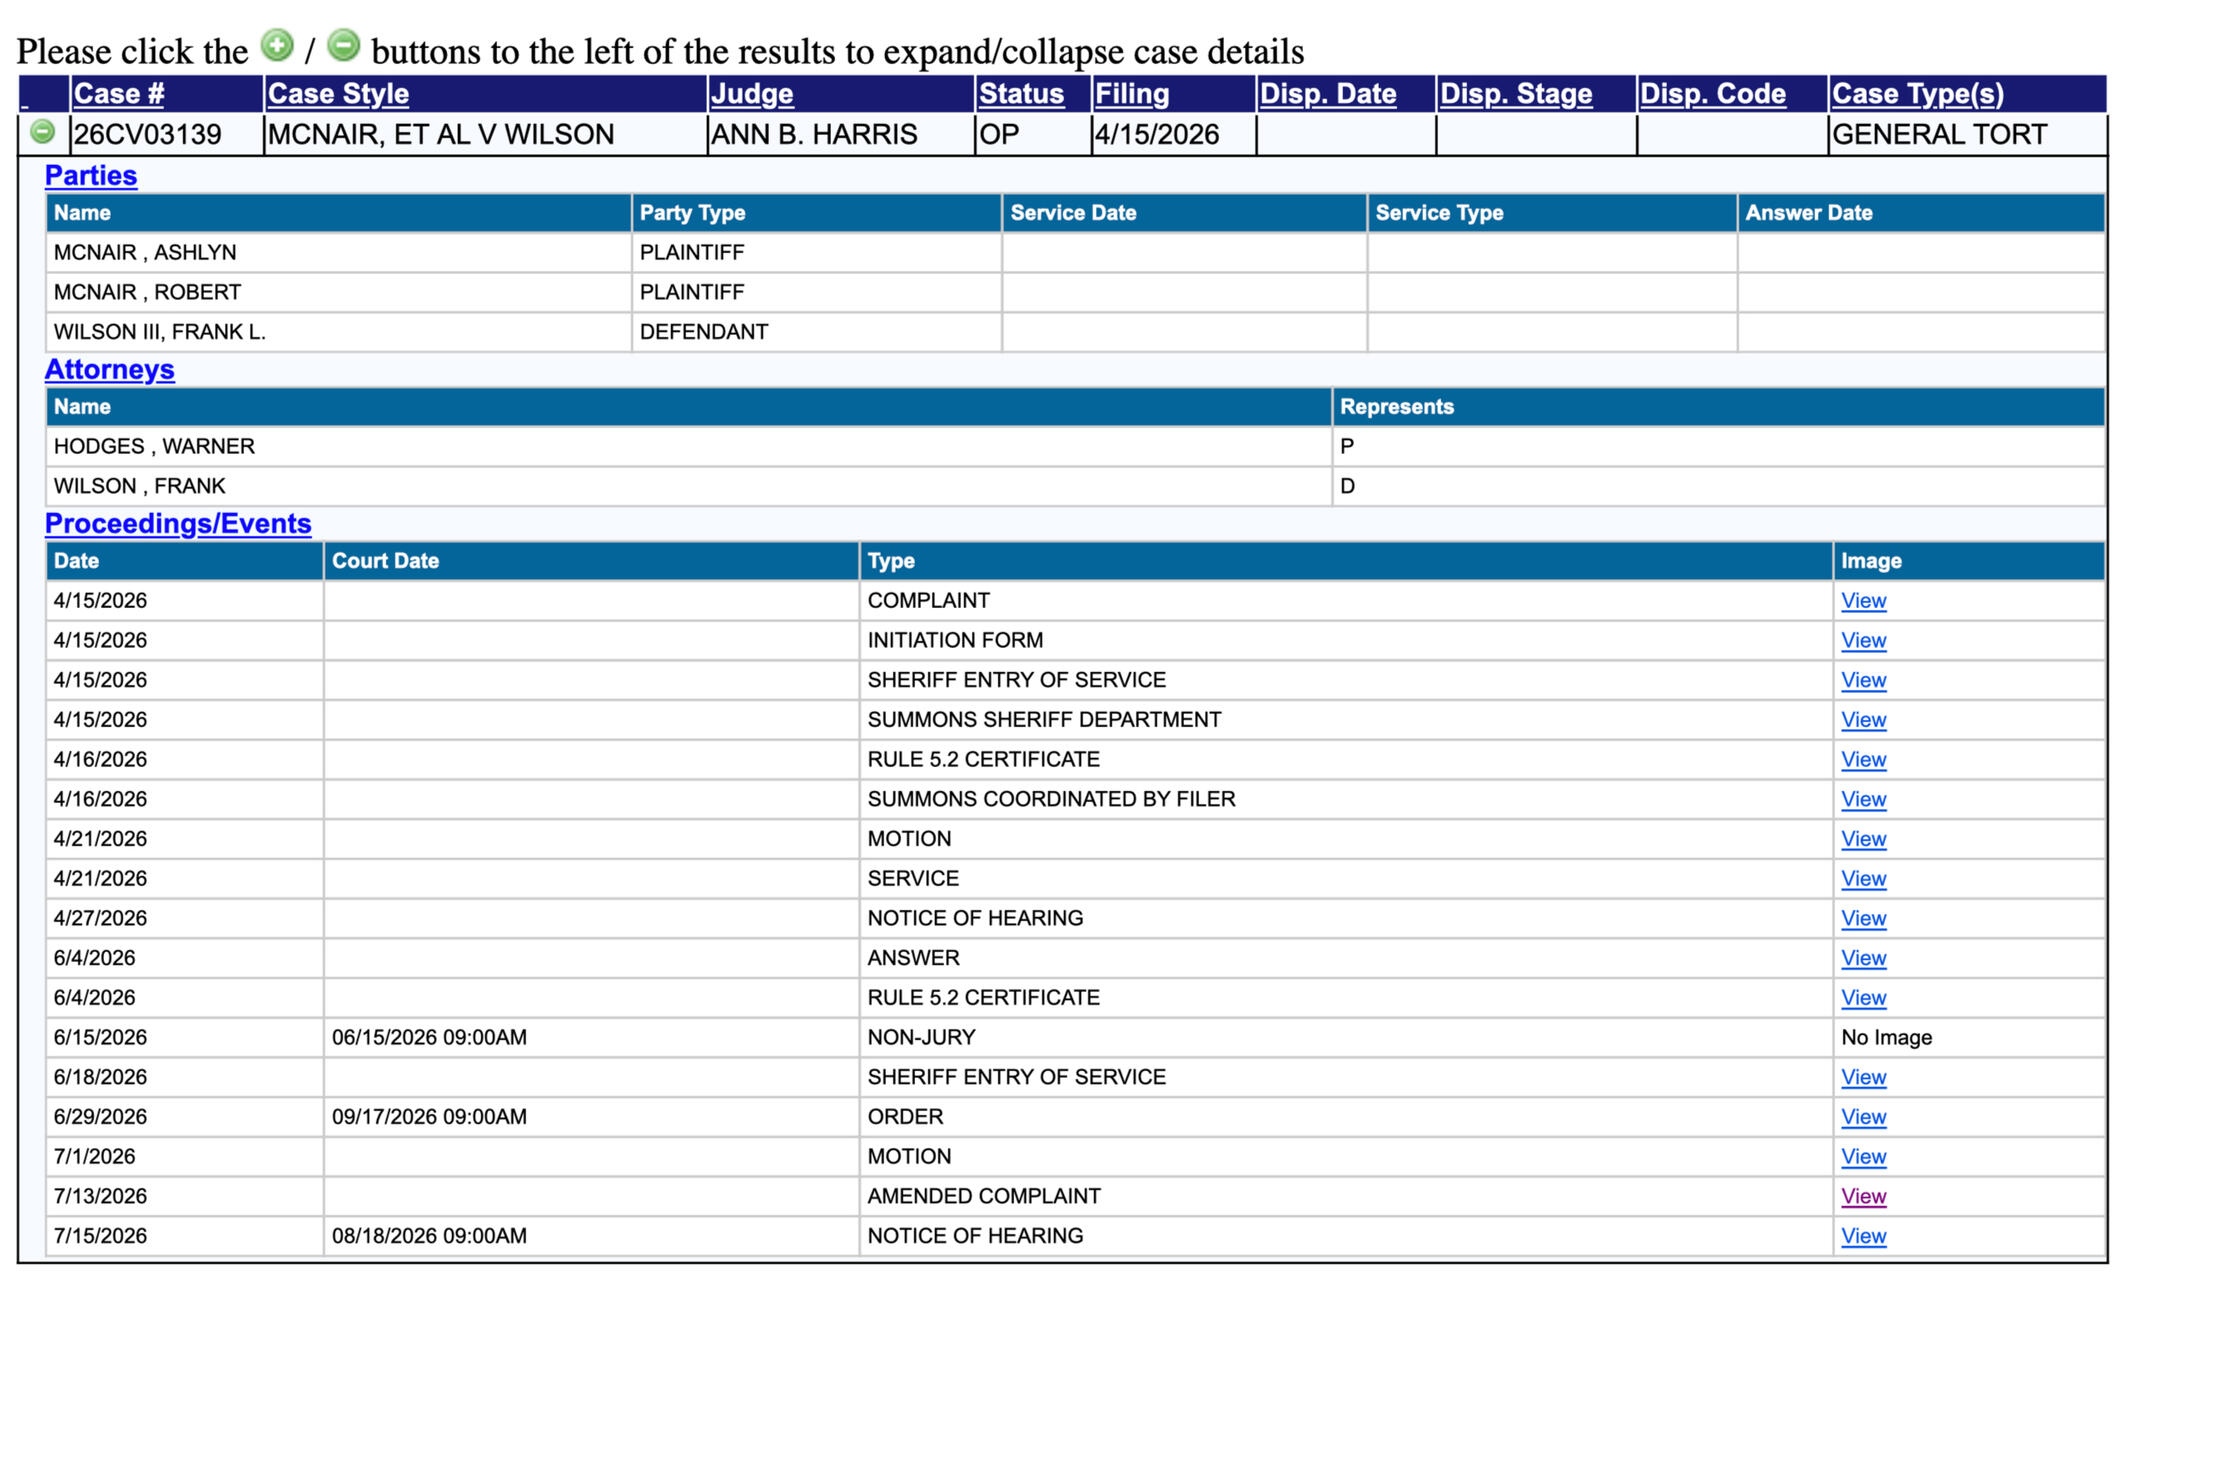2219x1476 pixels.
Task: Click the green plus icon in the instructions
Action: tap(277, 45)
